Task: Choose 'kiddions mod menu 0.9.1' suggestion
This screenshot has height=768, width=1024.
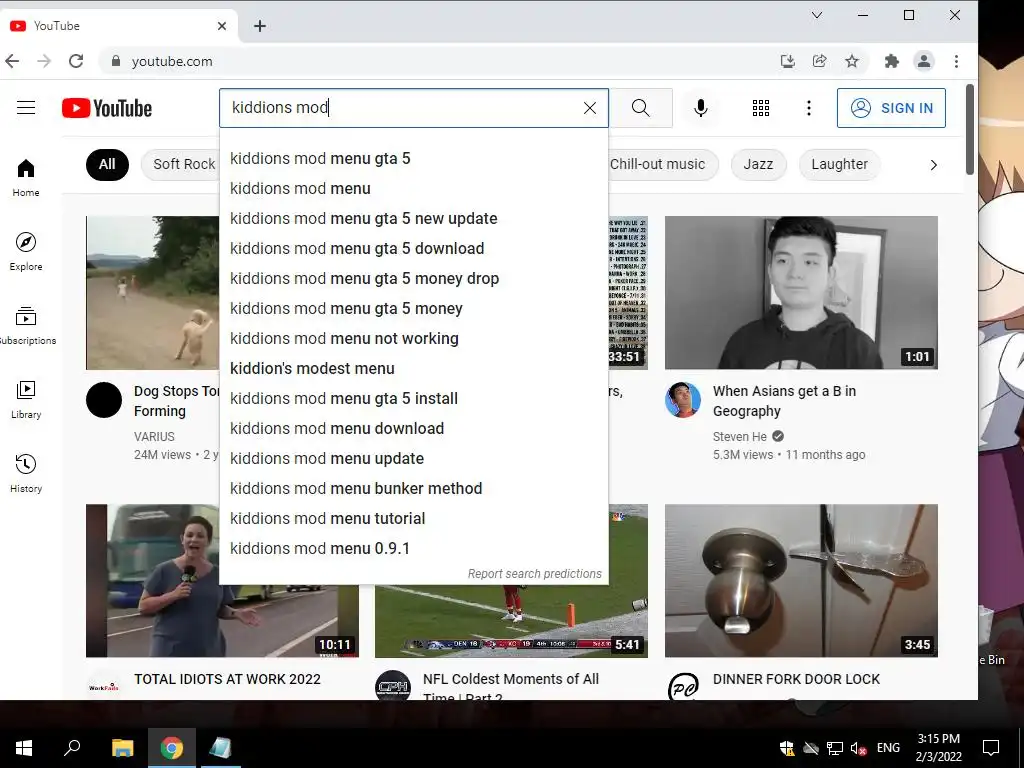Action: pos(413,549)
